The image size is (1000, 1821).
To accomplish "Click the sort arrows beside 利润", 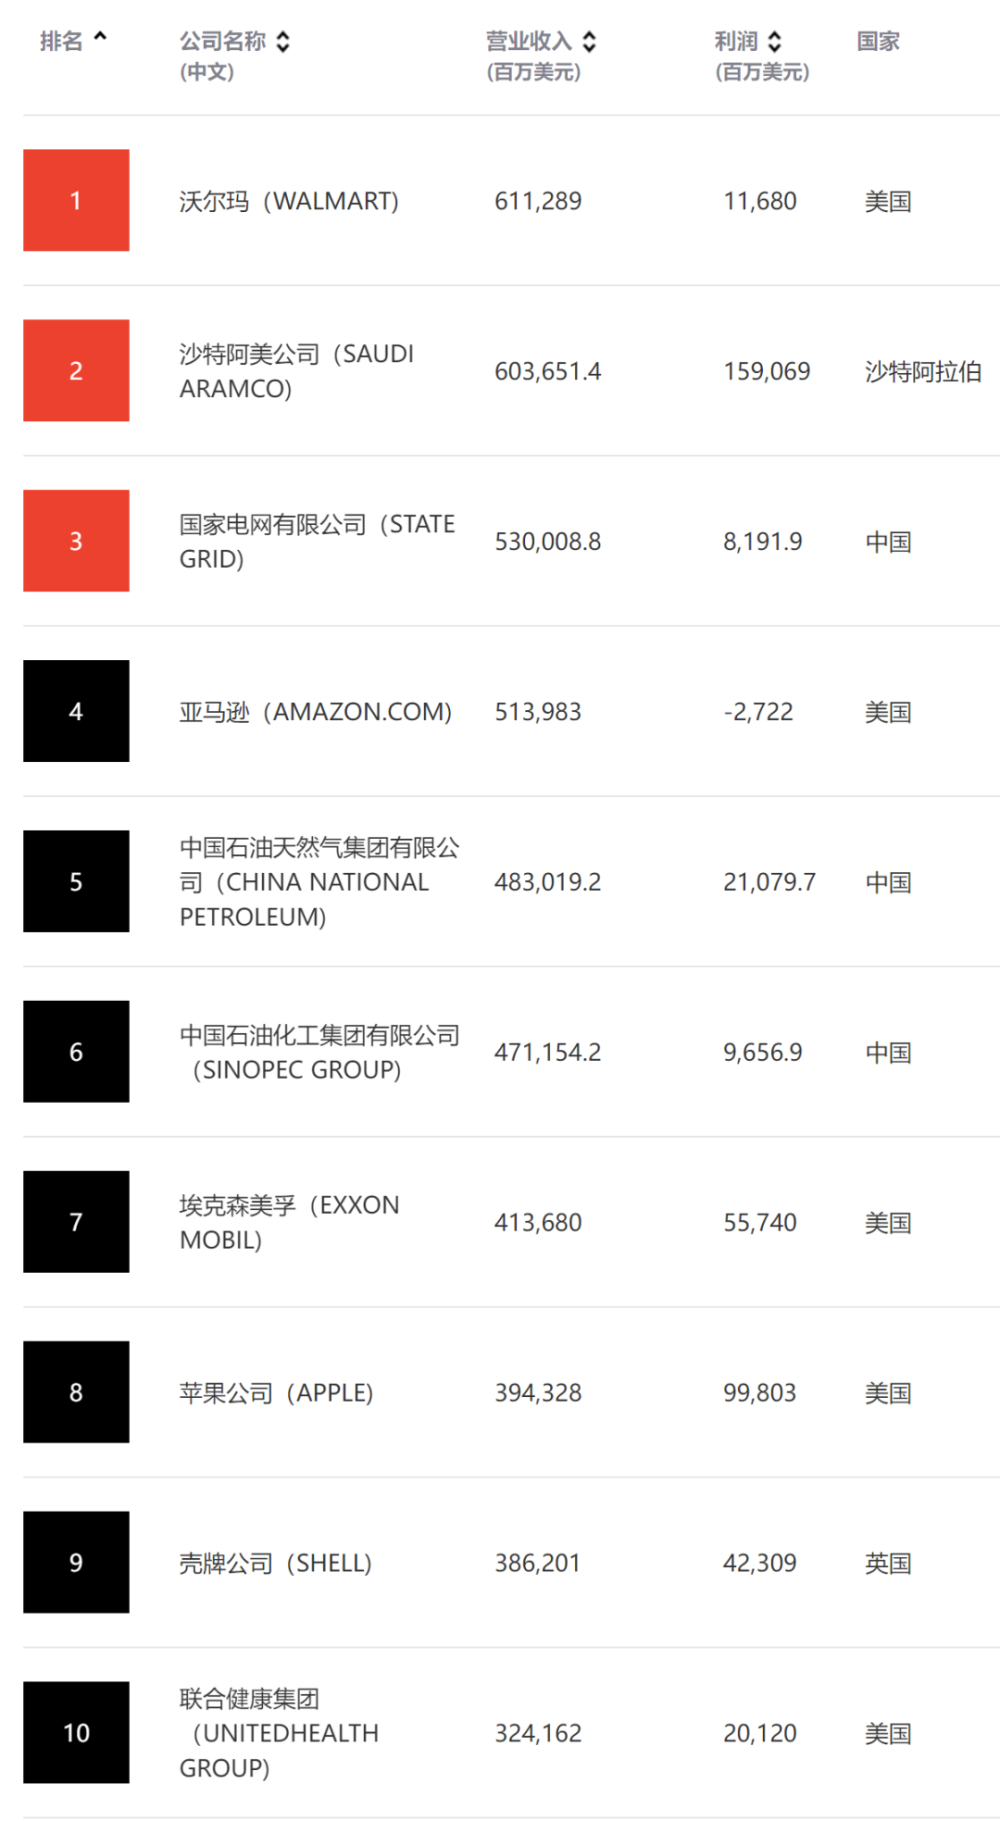I will pyautogui.click(x=774, y=41).
